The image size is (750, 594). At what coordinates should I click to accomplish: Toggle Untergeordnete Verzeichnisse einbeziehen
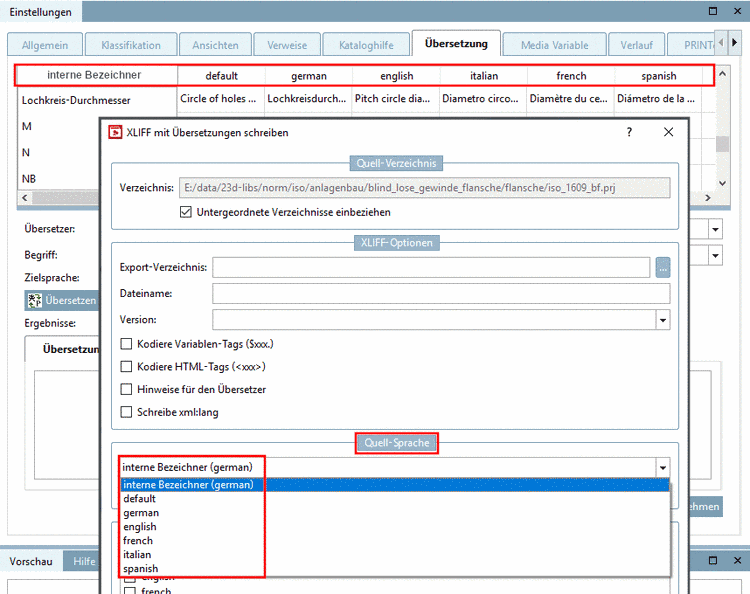pyautogui.click(x=186, y=212)
